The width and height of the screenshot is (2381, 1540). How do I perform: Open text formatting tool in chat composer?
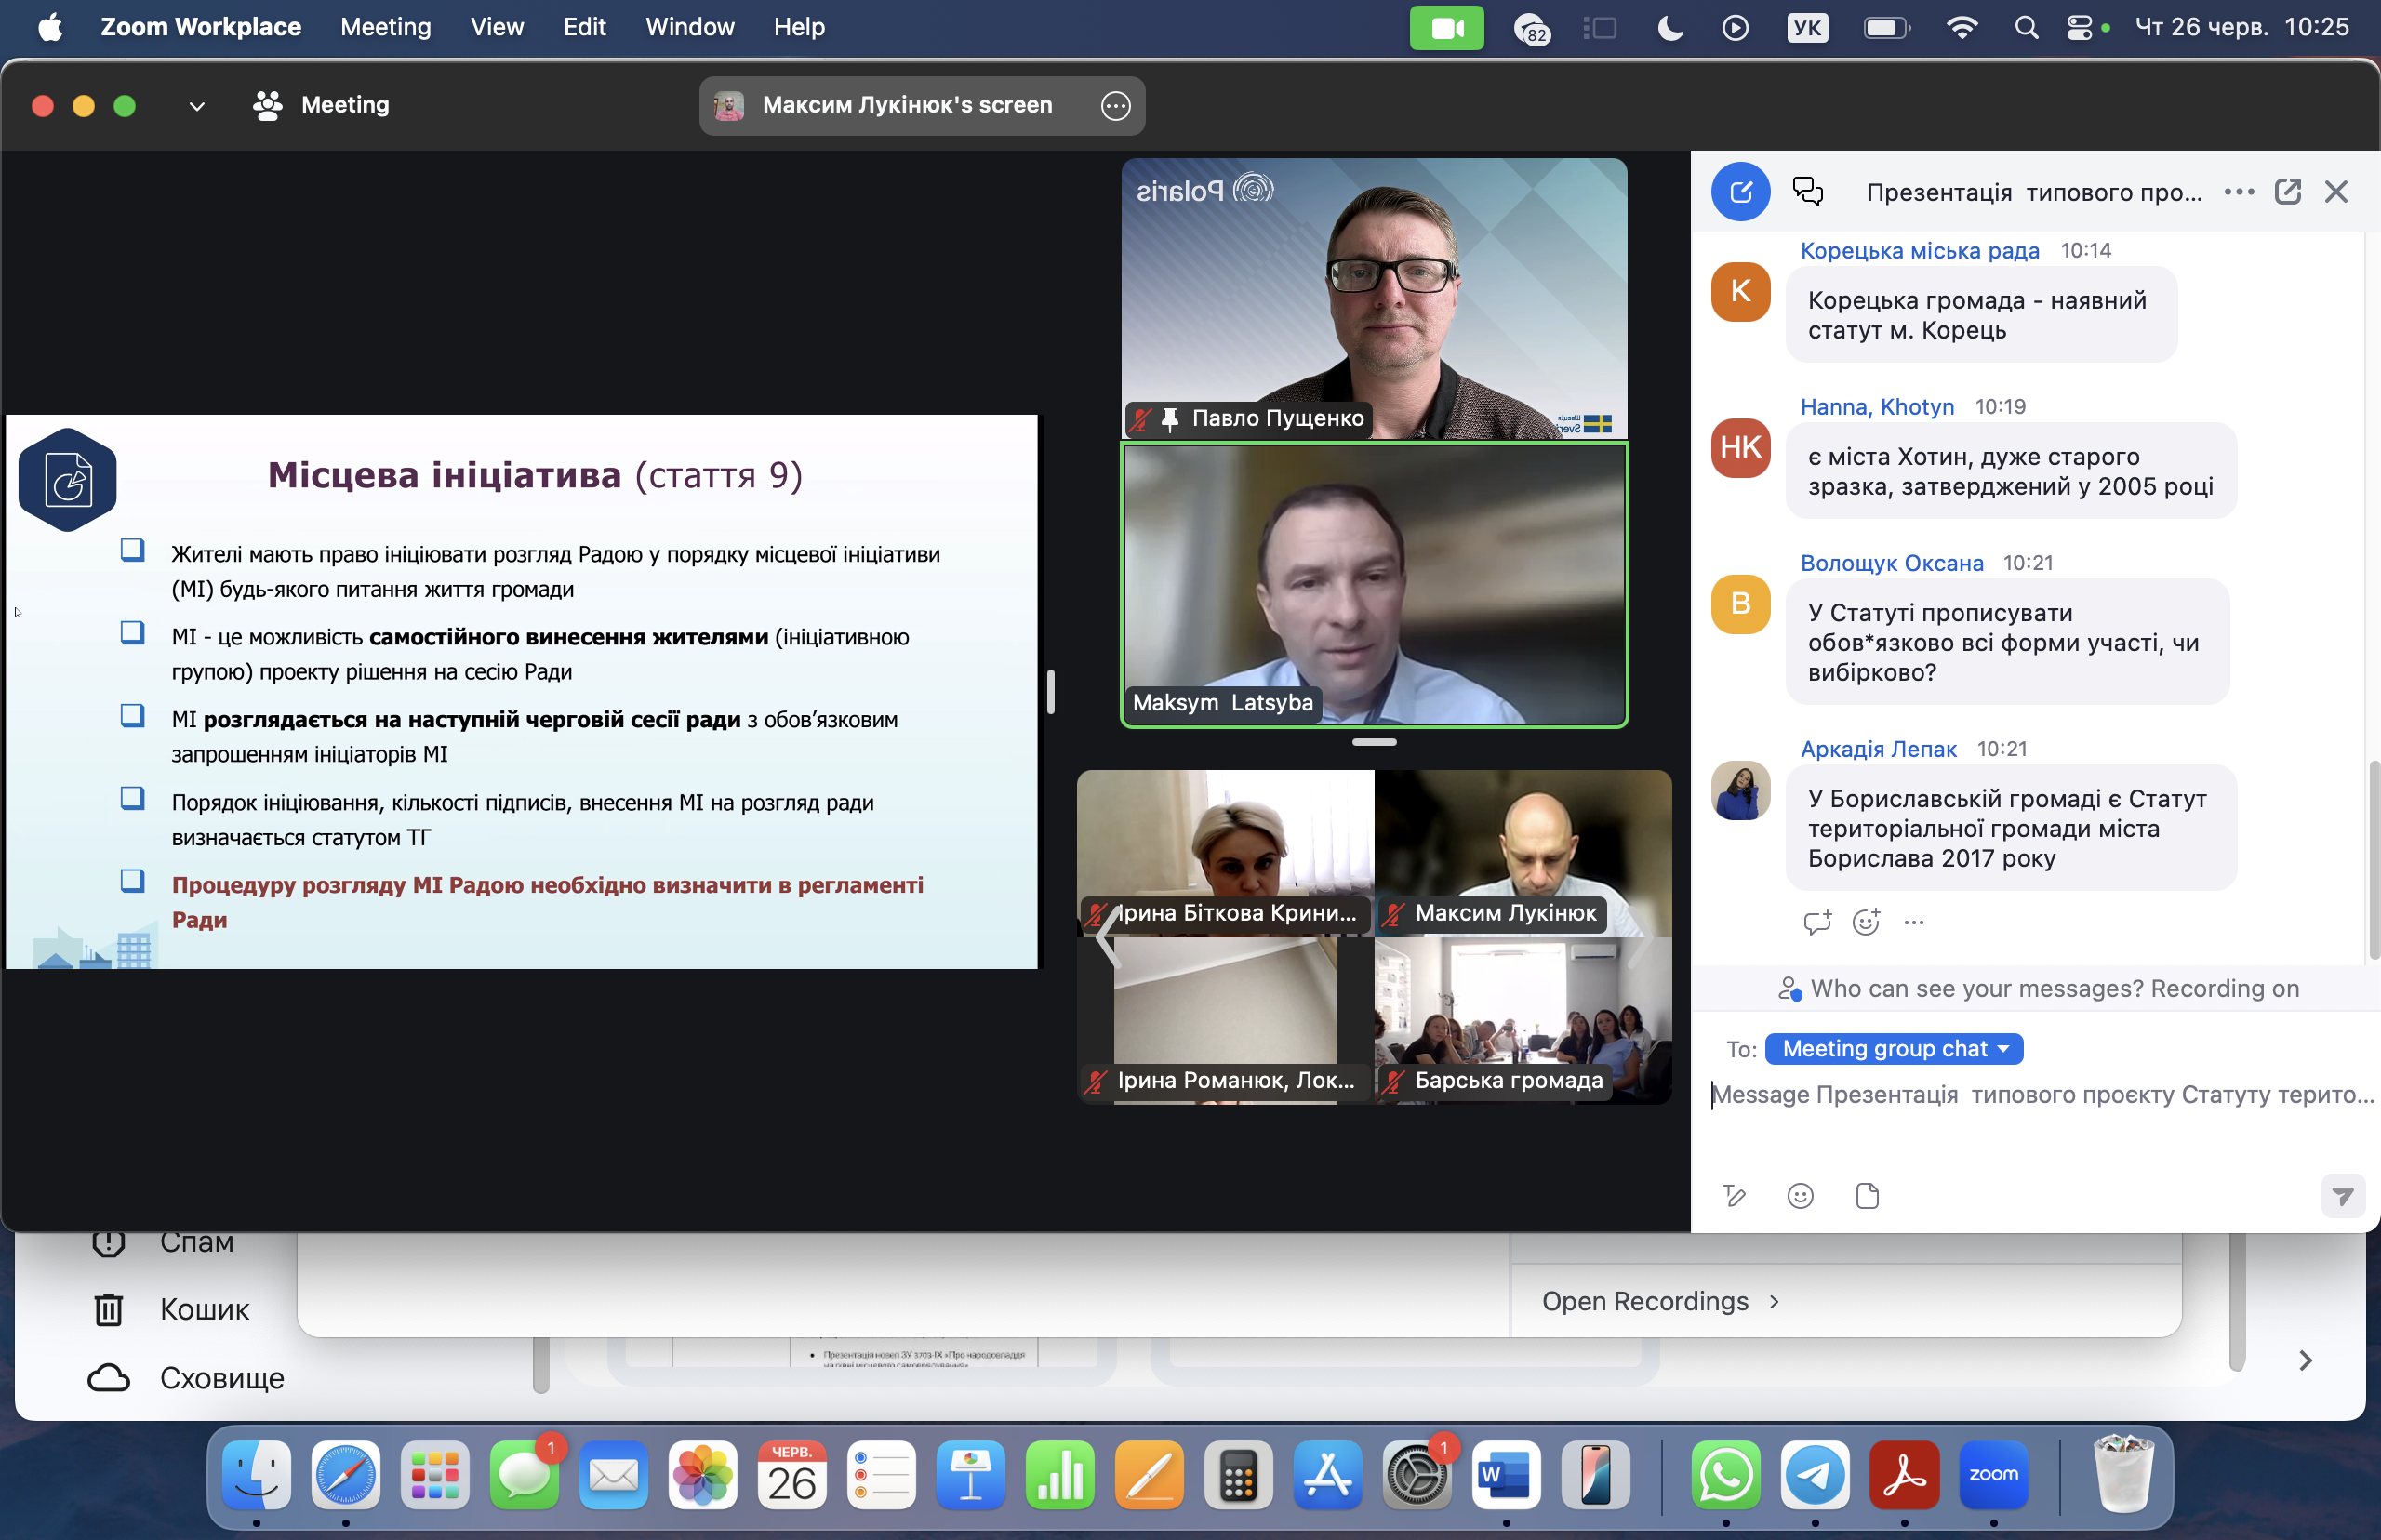1733,1196
